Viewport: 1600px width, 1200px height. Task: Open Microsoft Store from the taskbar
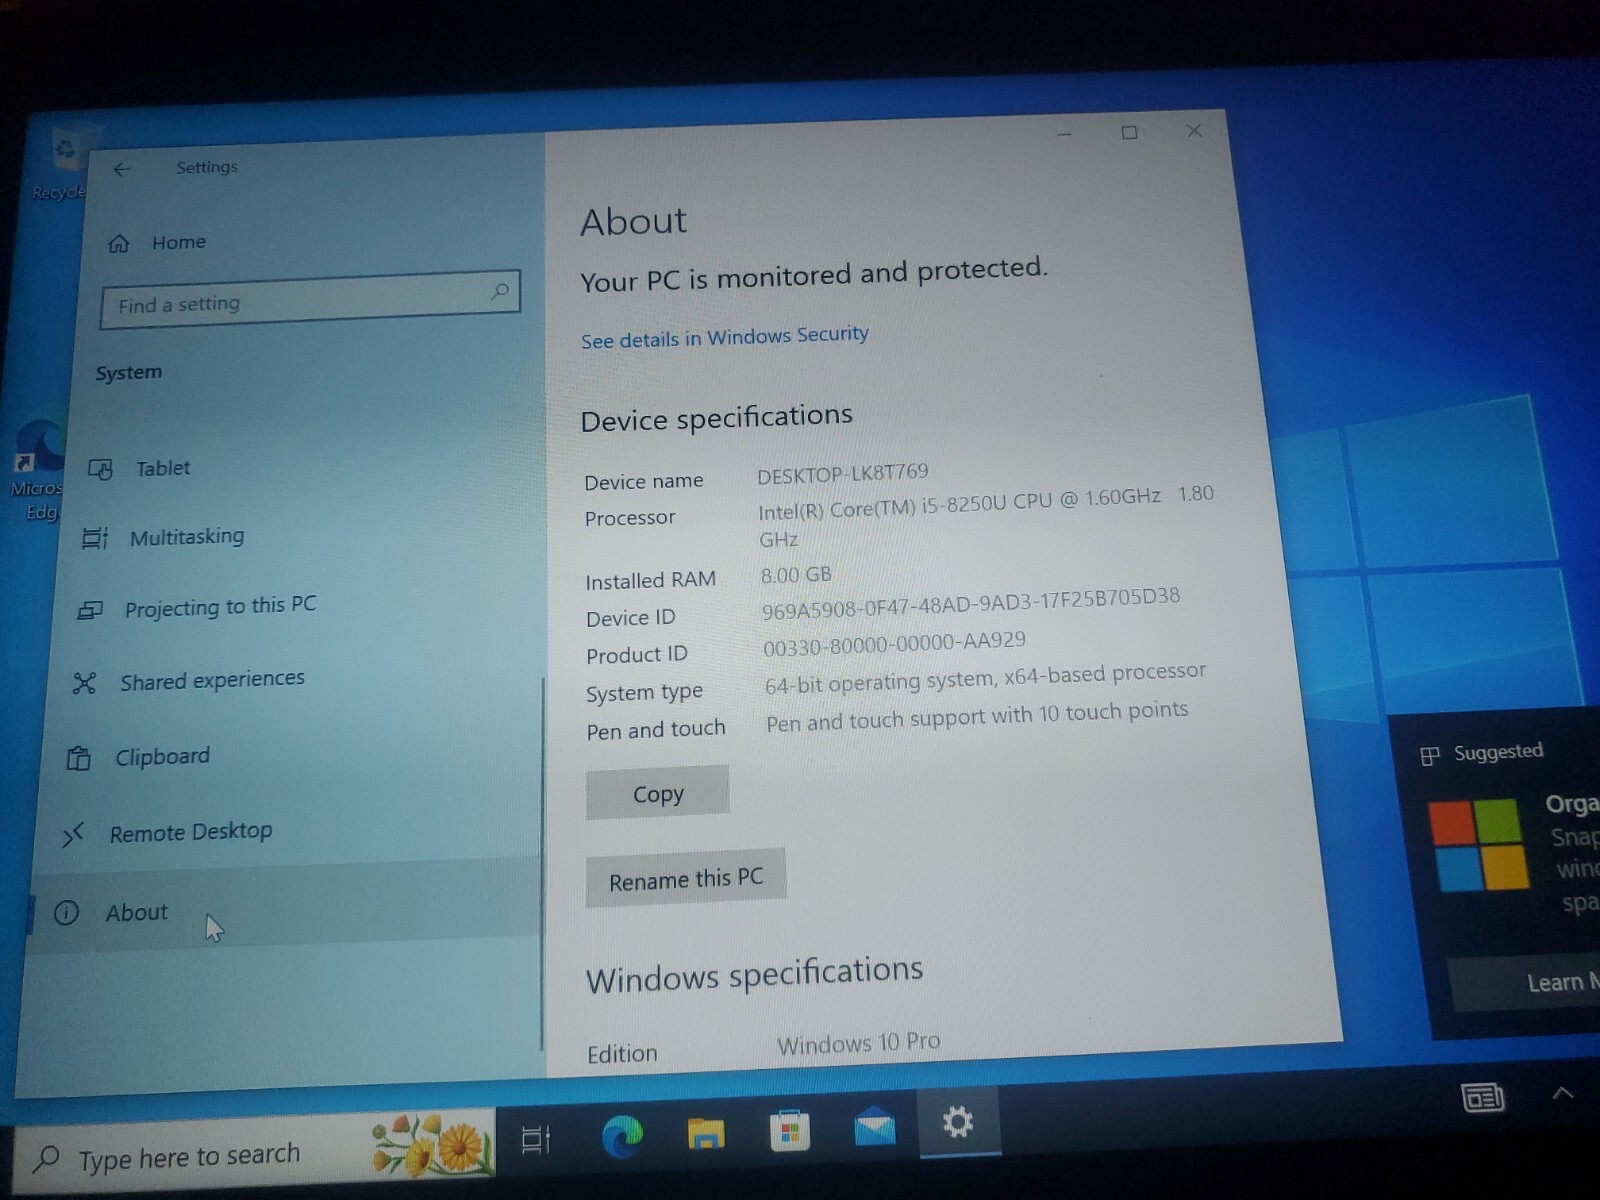pyautogui.click(x=789, y=1130)
